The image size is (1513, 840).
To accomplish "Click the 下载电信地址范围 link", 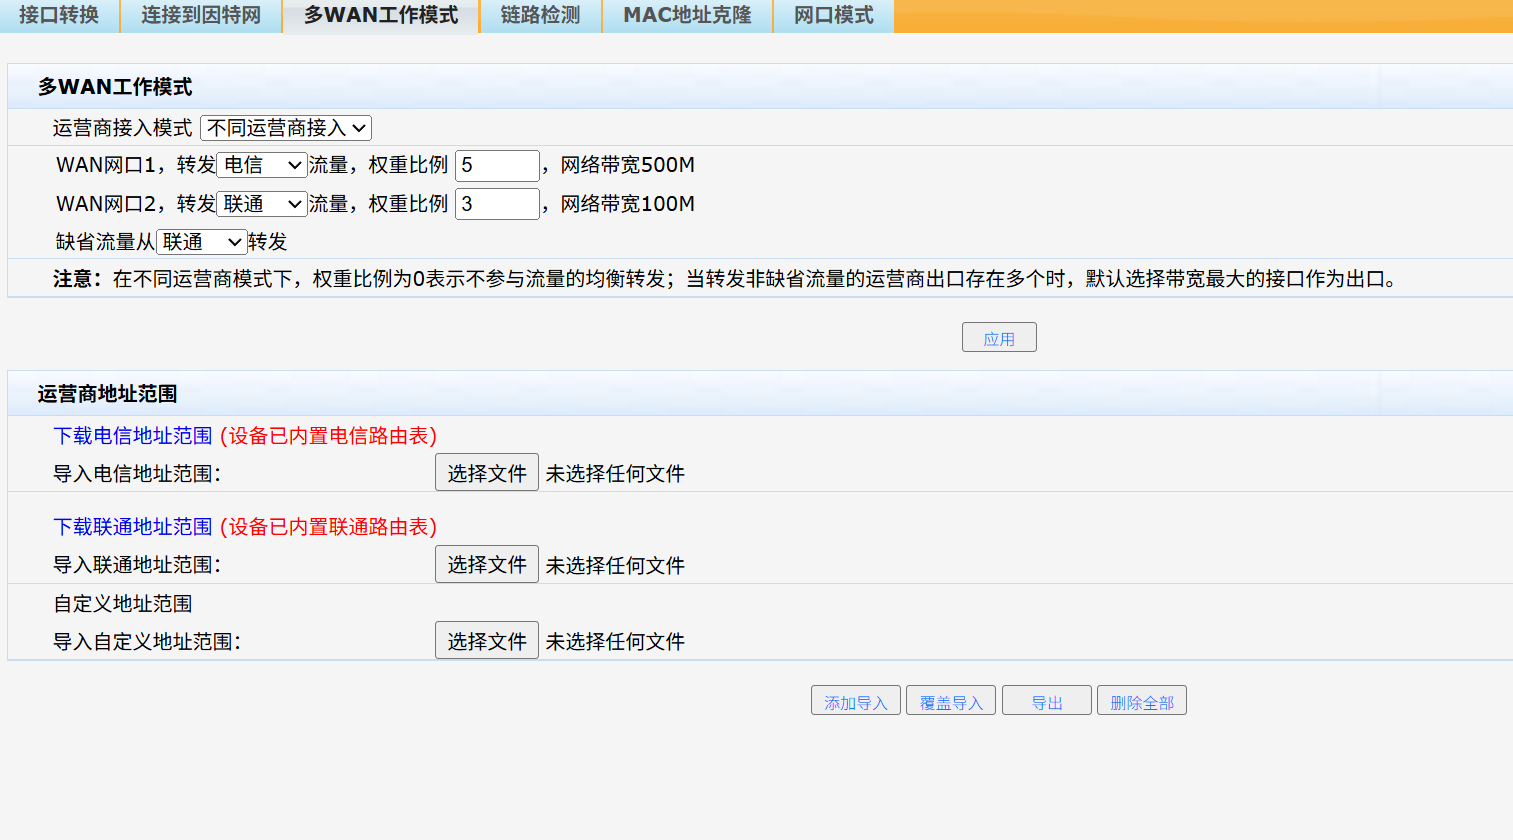I will click(x=133, y=436).
